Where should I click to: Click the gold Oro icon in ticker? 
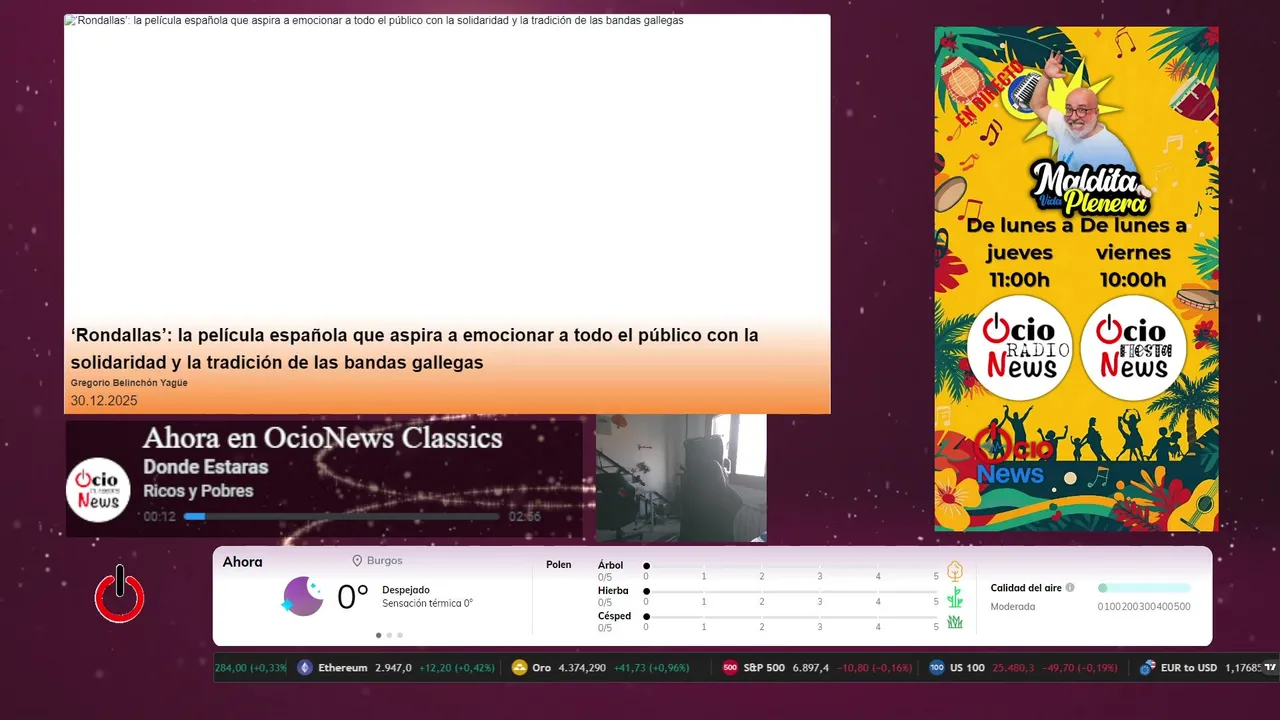click(519, 668)
